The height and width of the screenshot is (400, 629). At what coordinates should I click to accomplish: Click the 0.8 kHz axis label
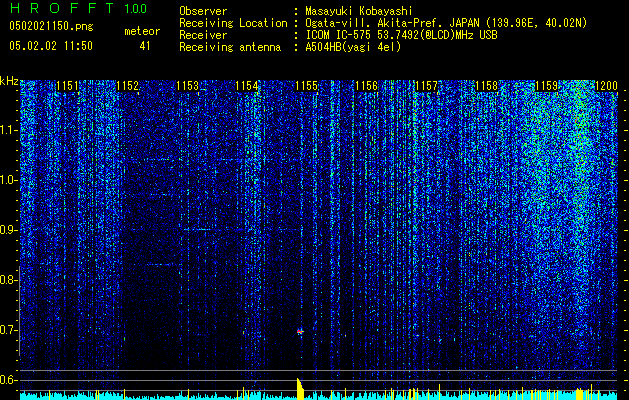(x=8, y=280)
